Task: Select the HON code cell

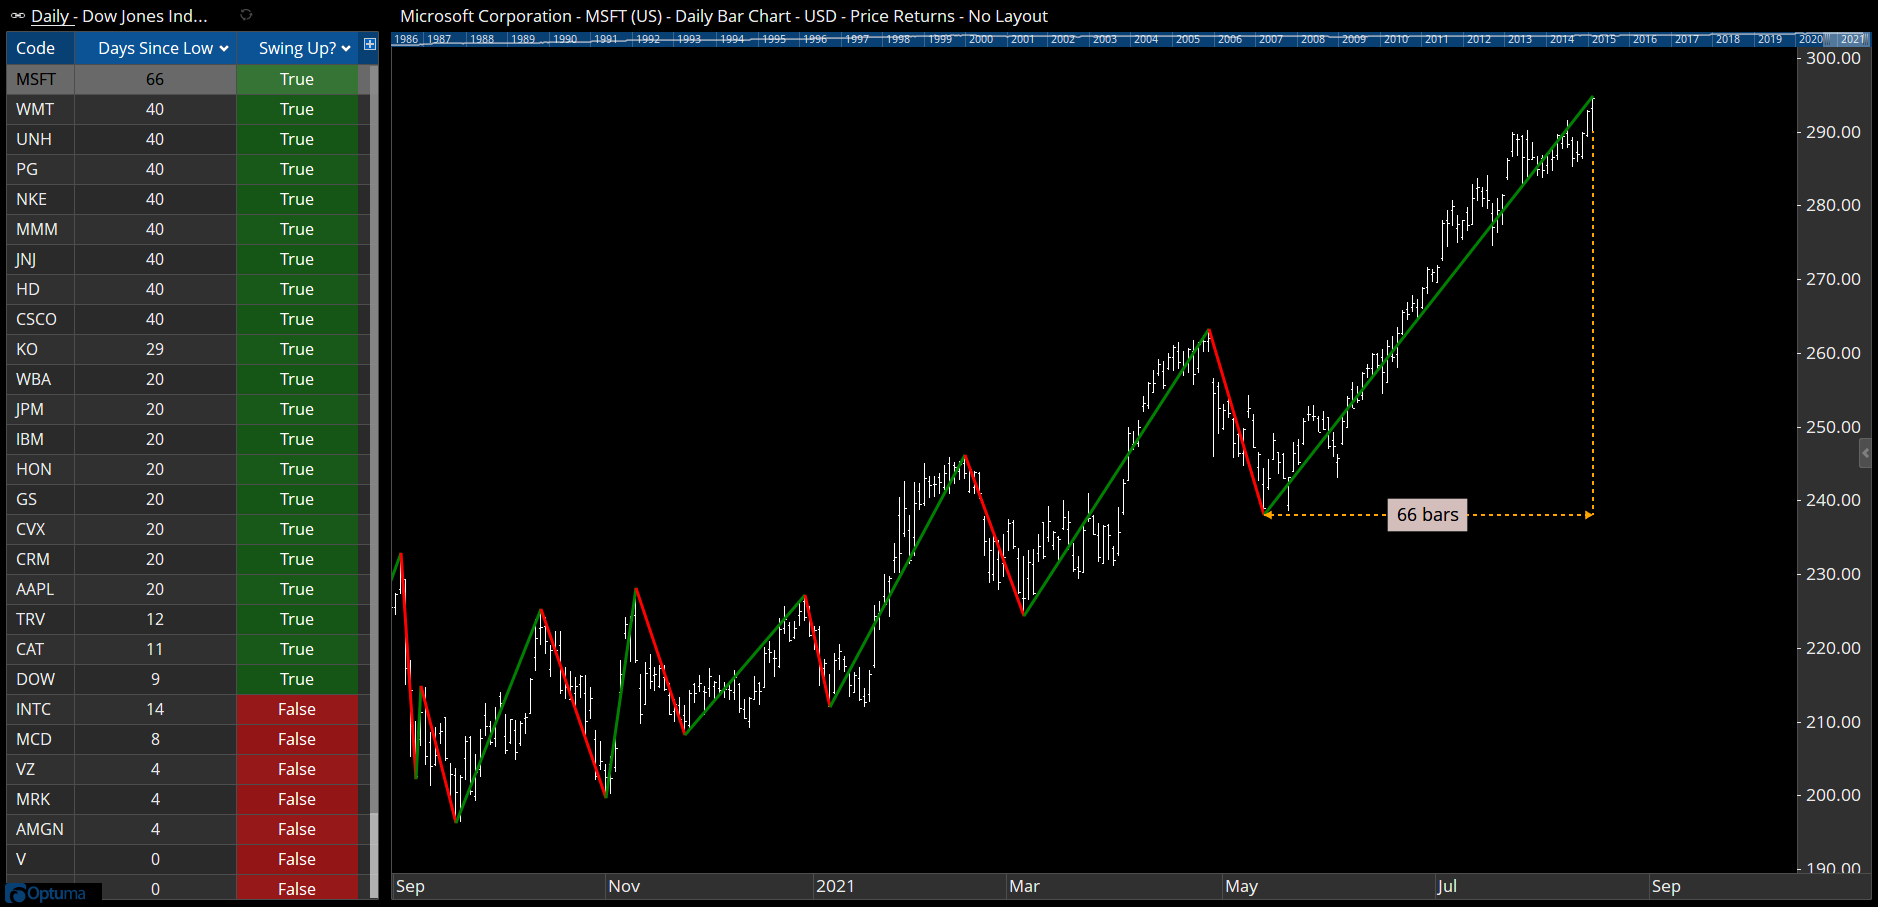Action: click(x=40, y=469)
